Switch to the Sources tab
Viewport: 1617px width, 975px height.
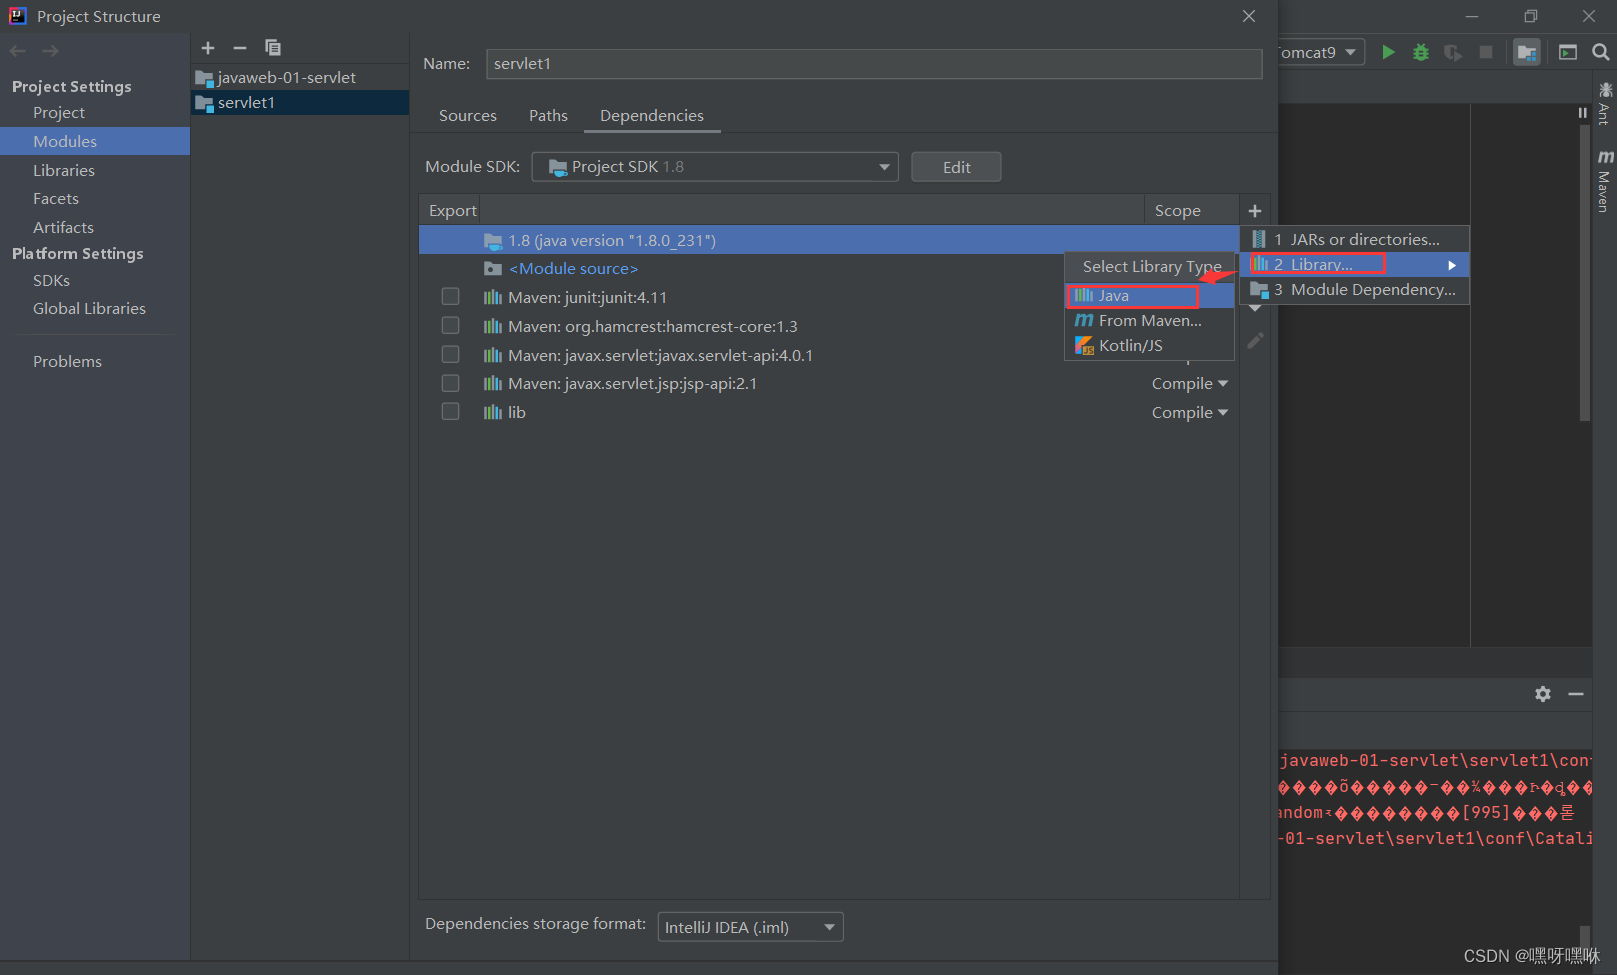(x=468, y=116)
